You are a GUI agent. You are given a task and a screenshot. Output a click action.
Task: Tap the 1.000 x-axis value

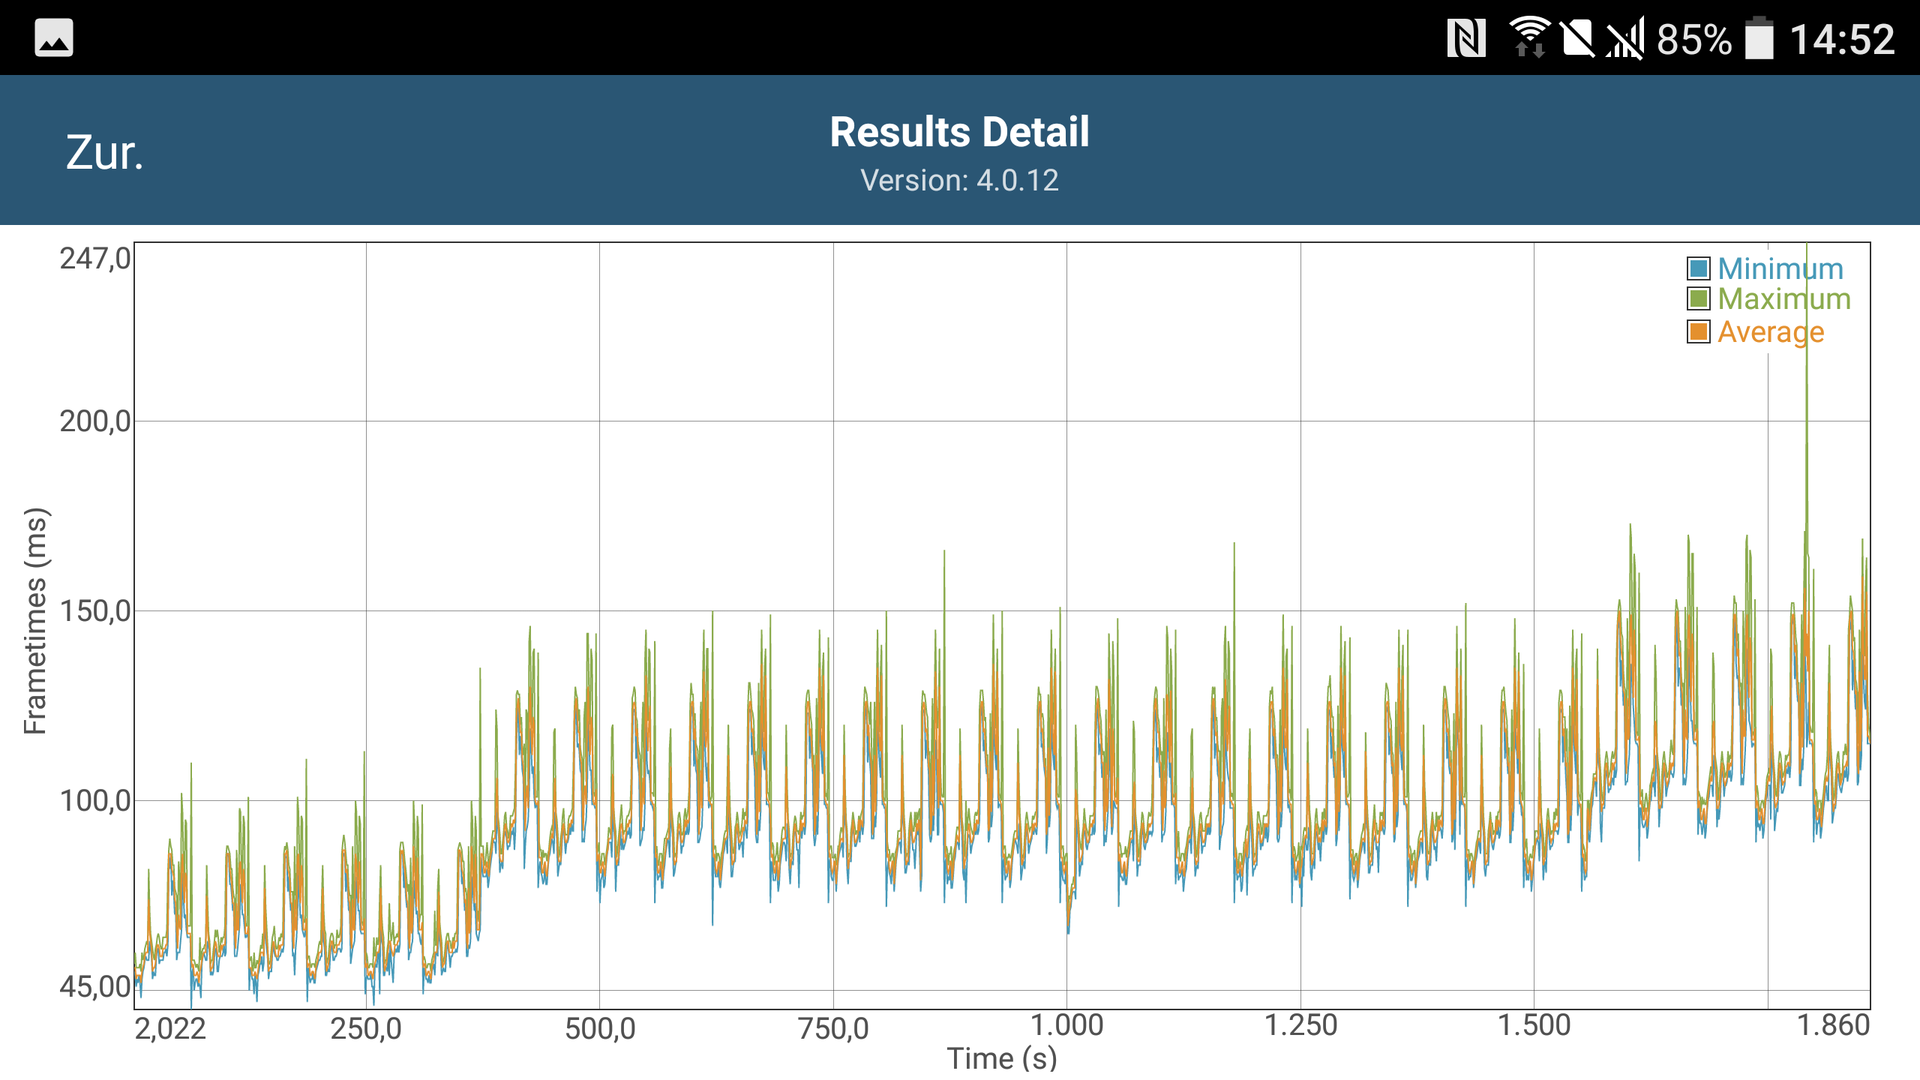[1067, 1025]
